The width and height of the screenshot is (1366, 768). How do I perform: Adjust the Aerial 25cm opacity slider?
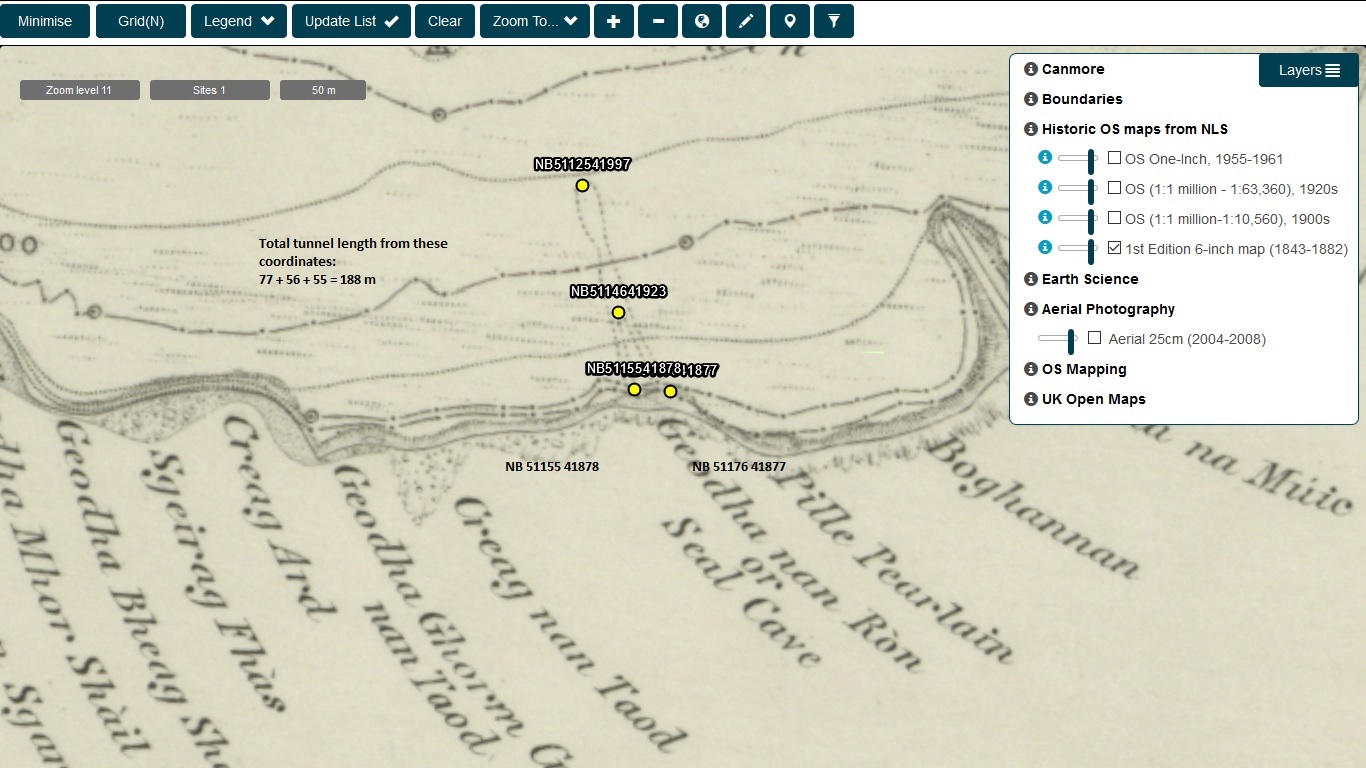tap(1071, 340)
